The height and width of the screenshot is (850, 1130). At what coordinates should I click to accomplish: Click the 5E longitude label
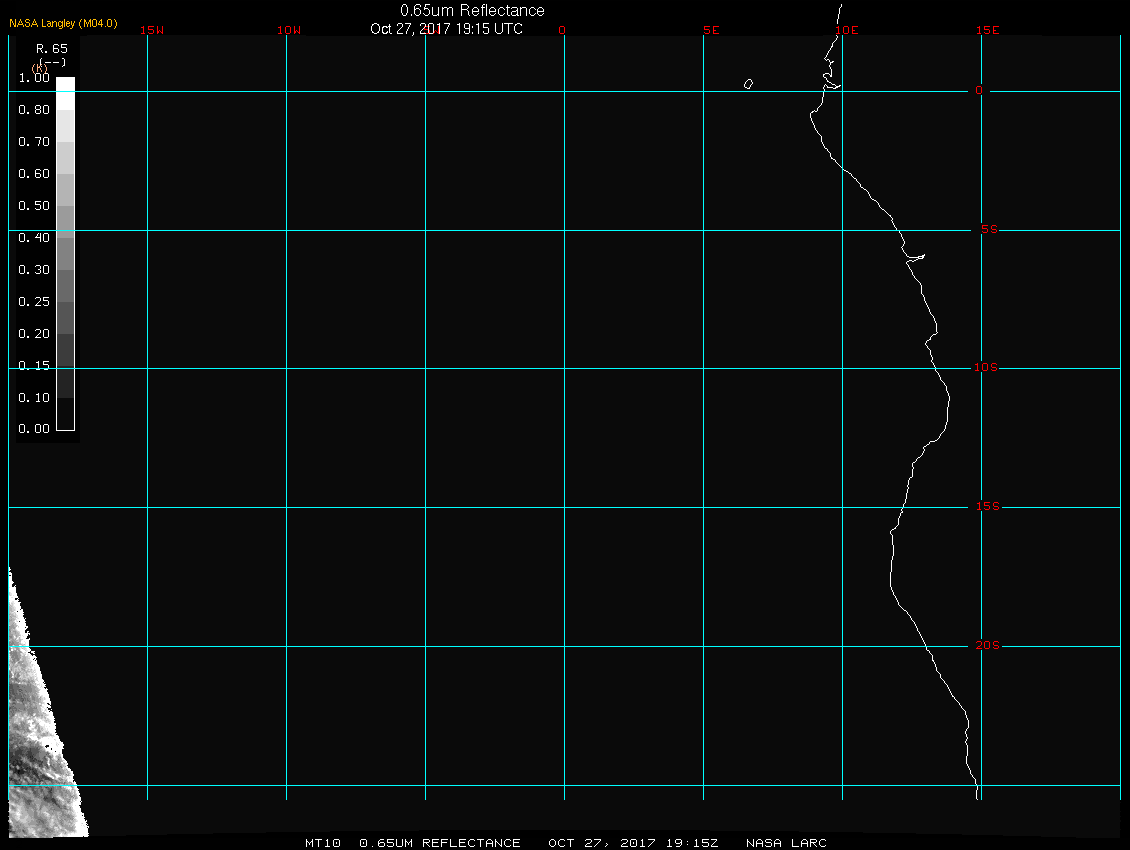(711, 30)
